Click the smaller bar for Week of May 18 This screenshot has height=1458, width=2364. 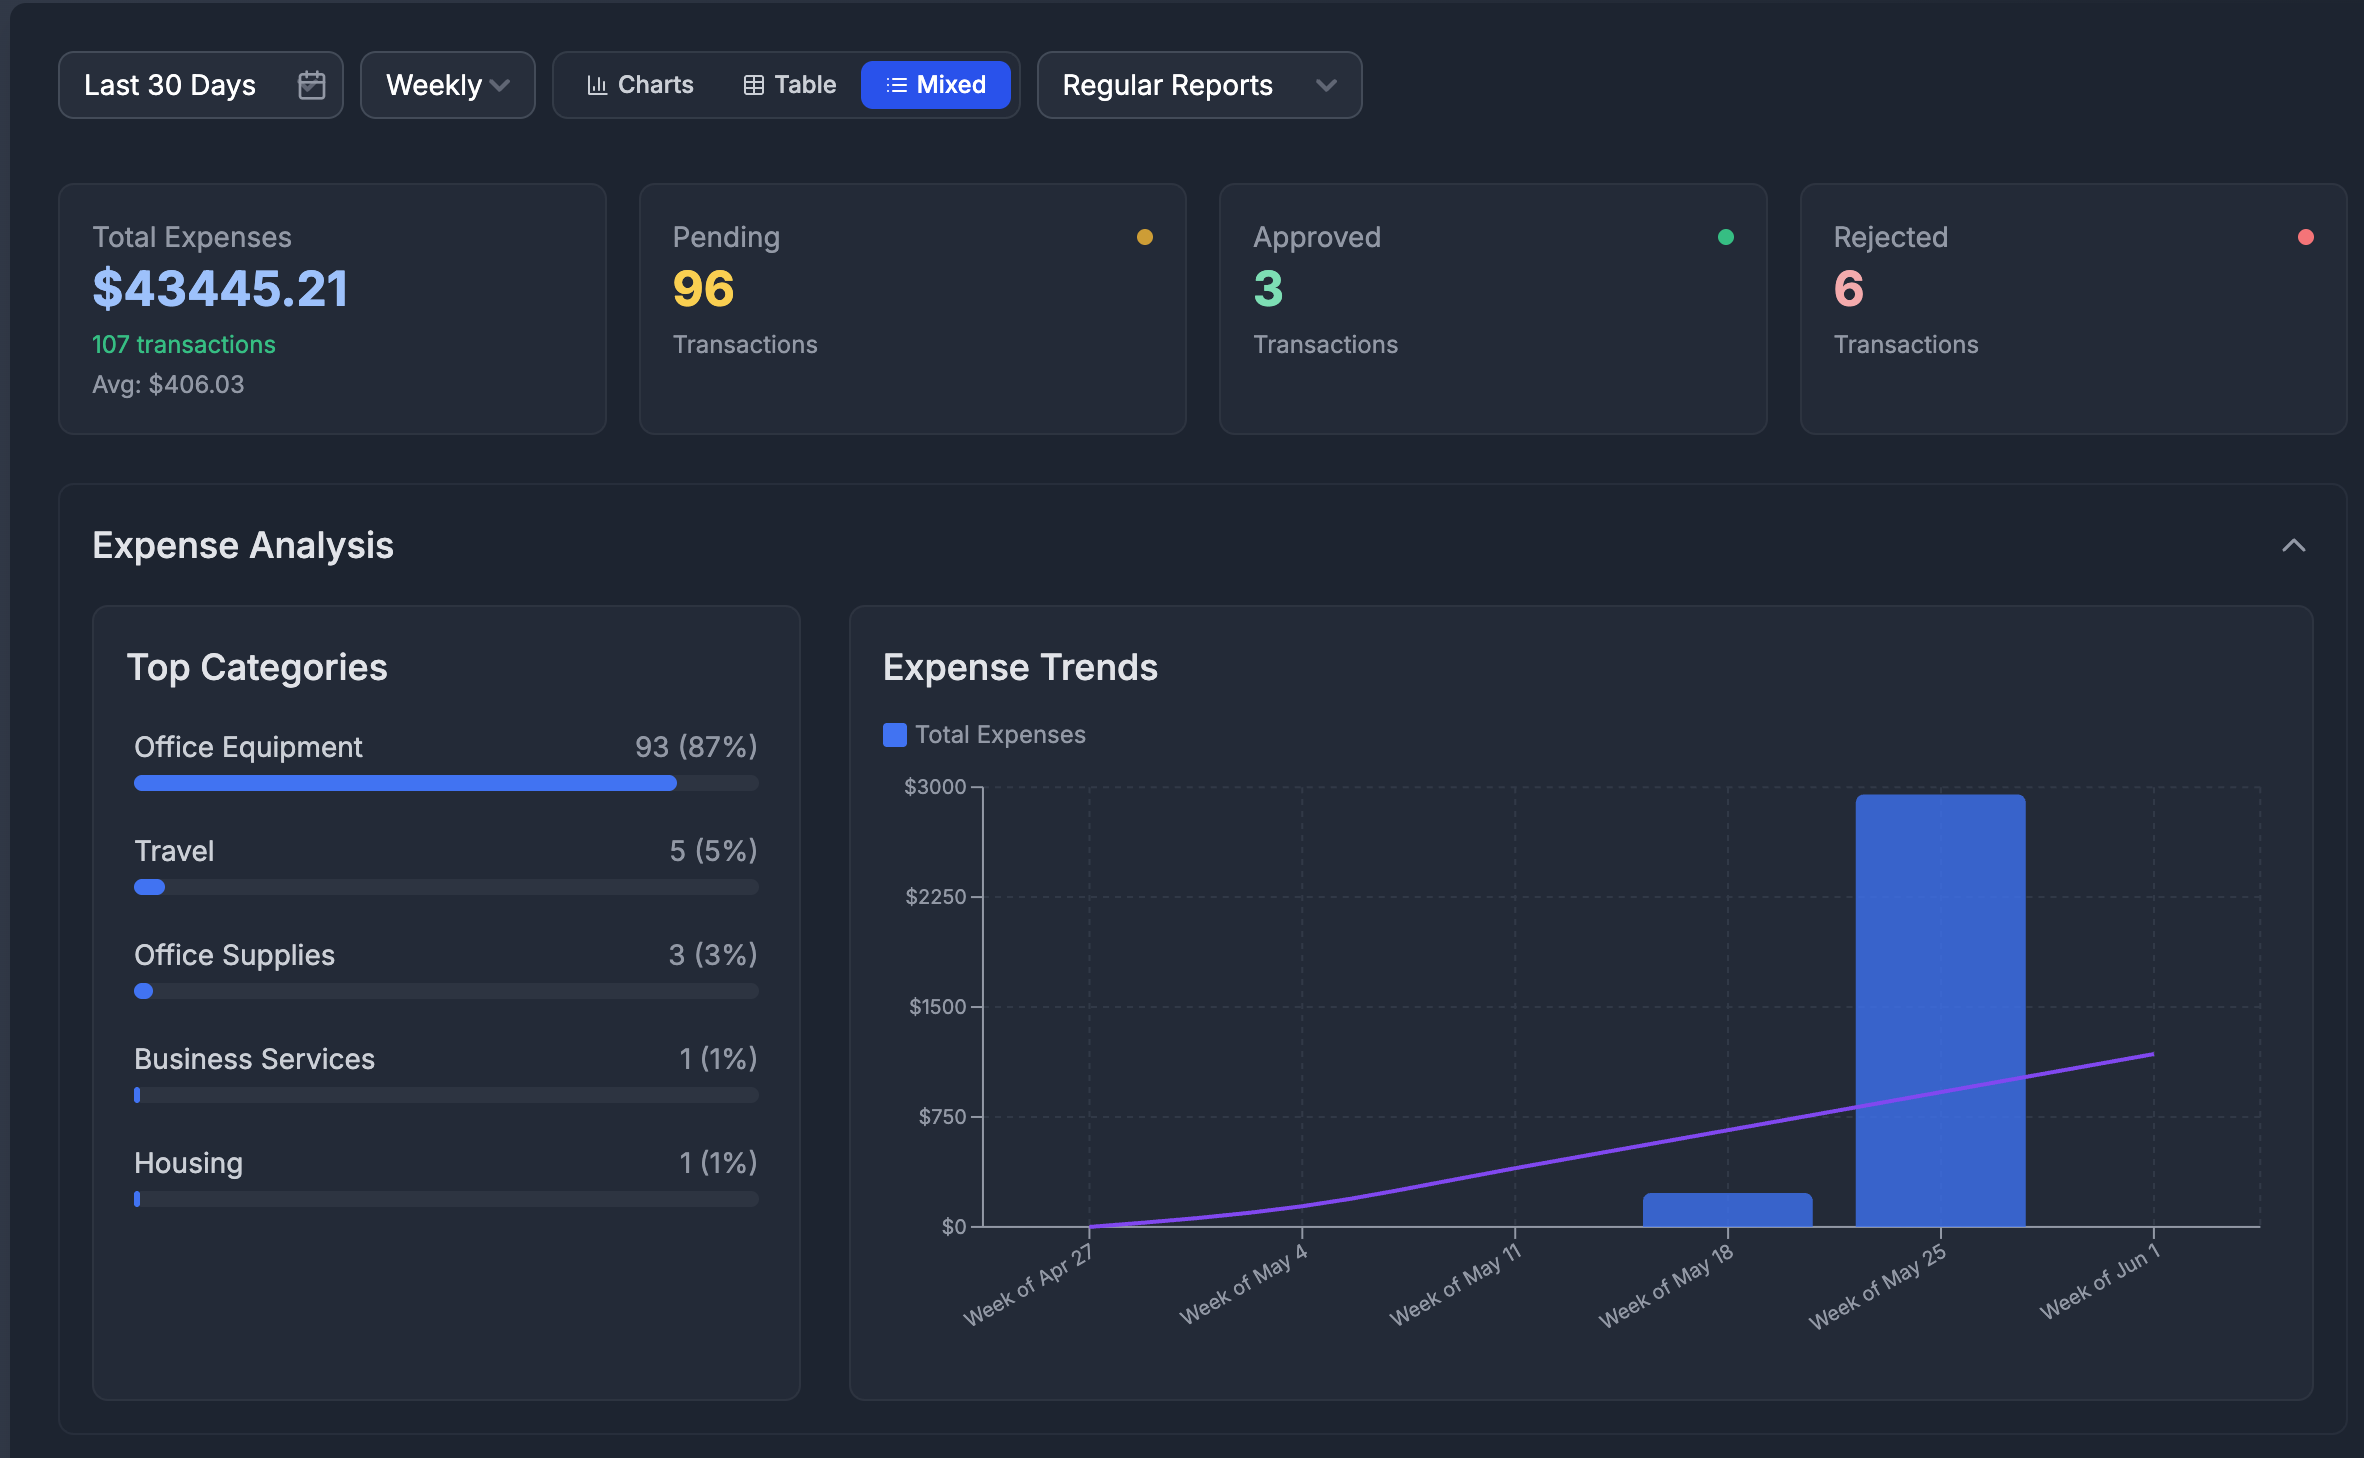click(1726, 1210)
